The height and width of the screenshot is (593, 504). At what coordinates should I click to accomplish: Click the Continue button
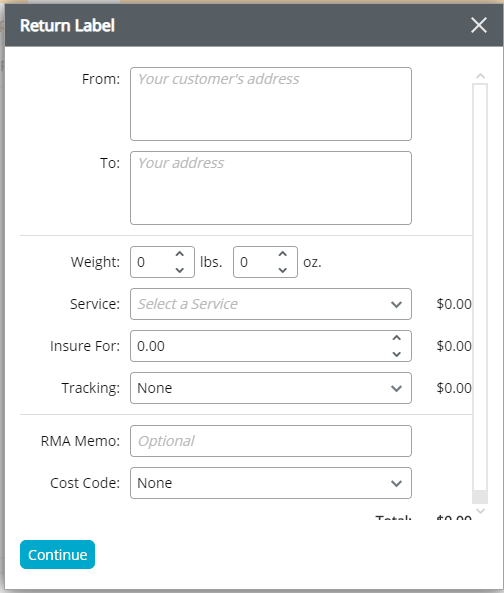[57, 554]
